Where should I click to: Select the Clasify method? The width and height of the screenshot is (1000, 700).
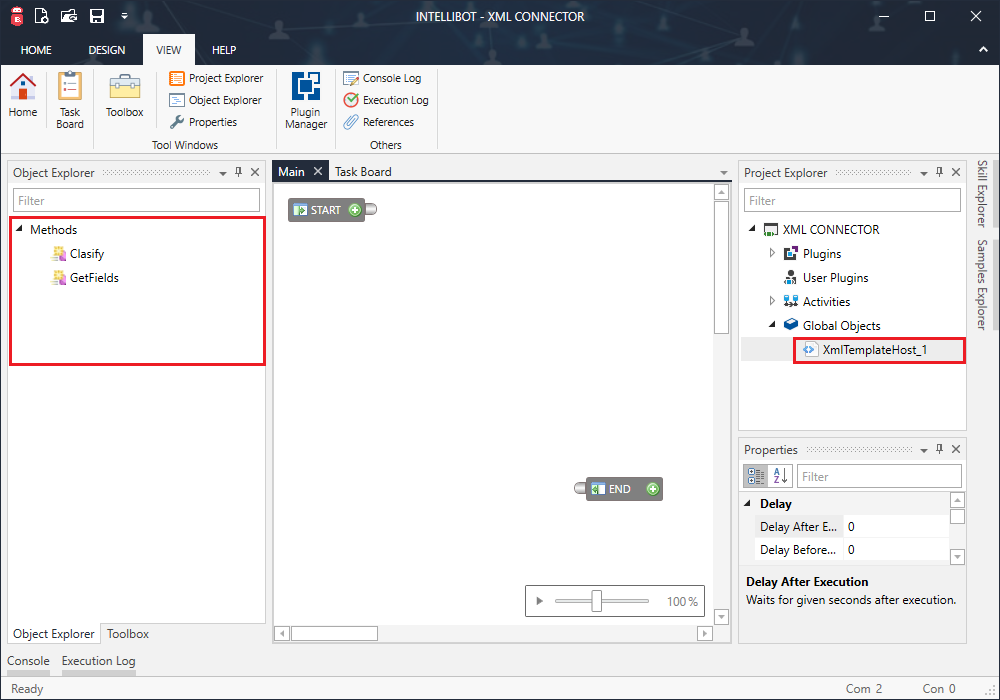coord(78,254)
